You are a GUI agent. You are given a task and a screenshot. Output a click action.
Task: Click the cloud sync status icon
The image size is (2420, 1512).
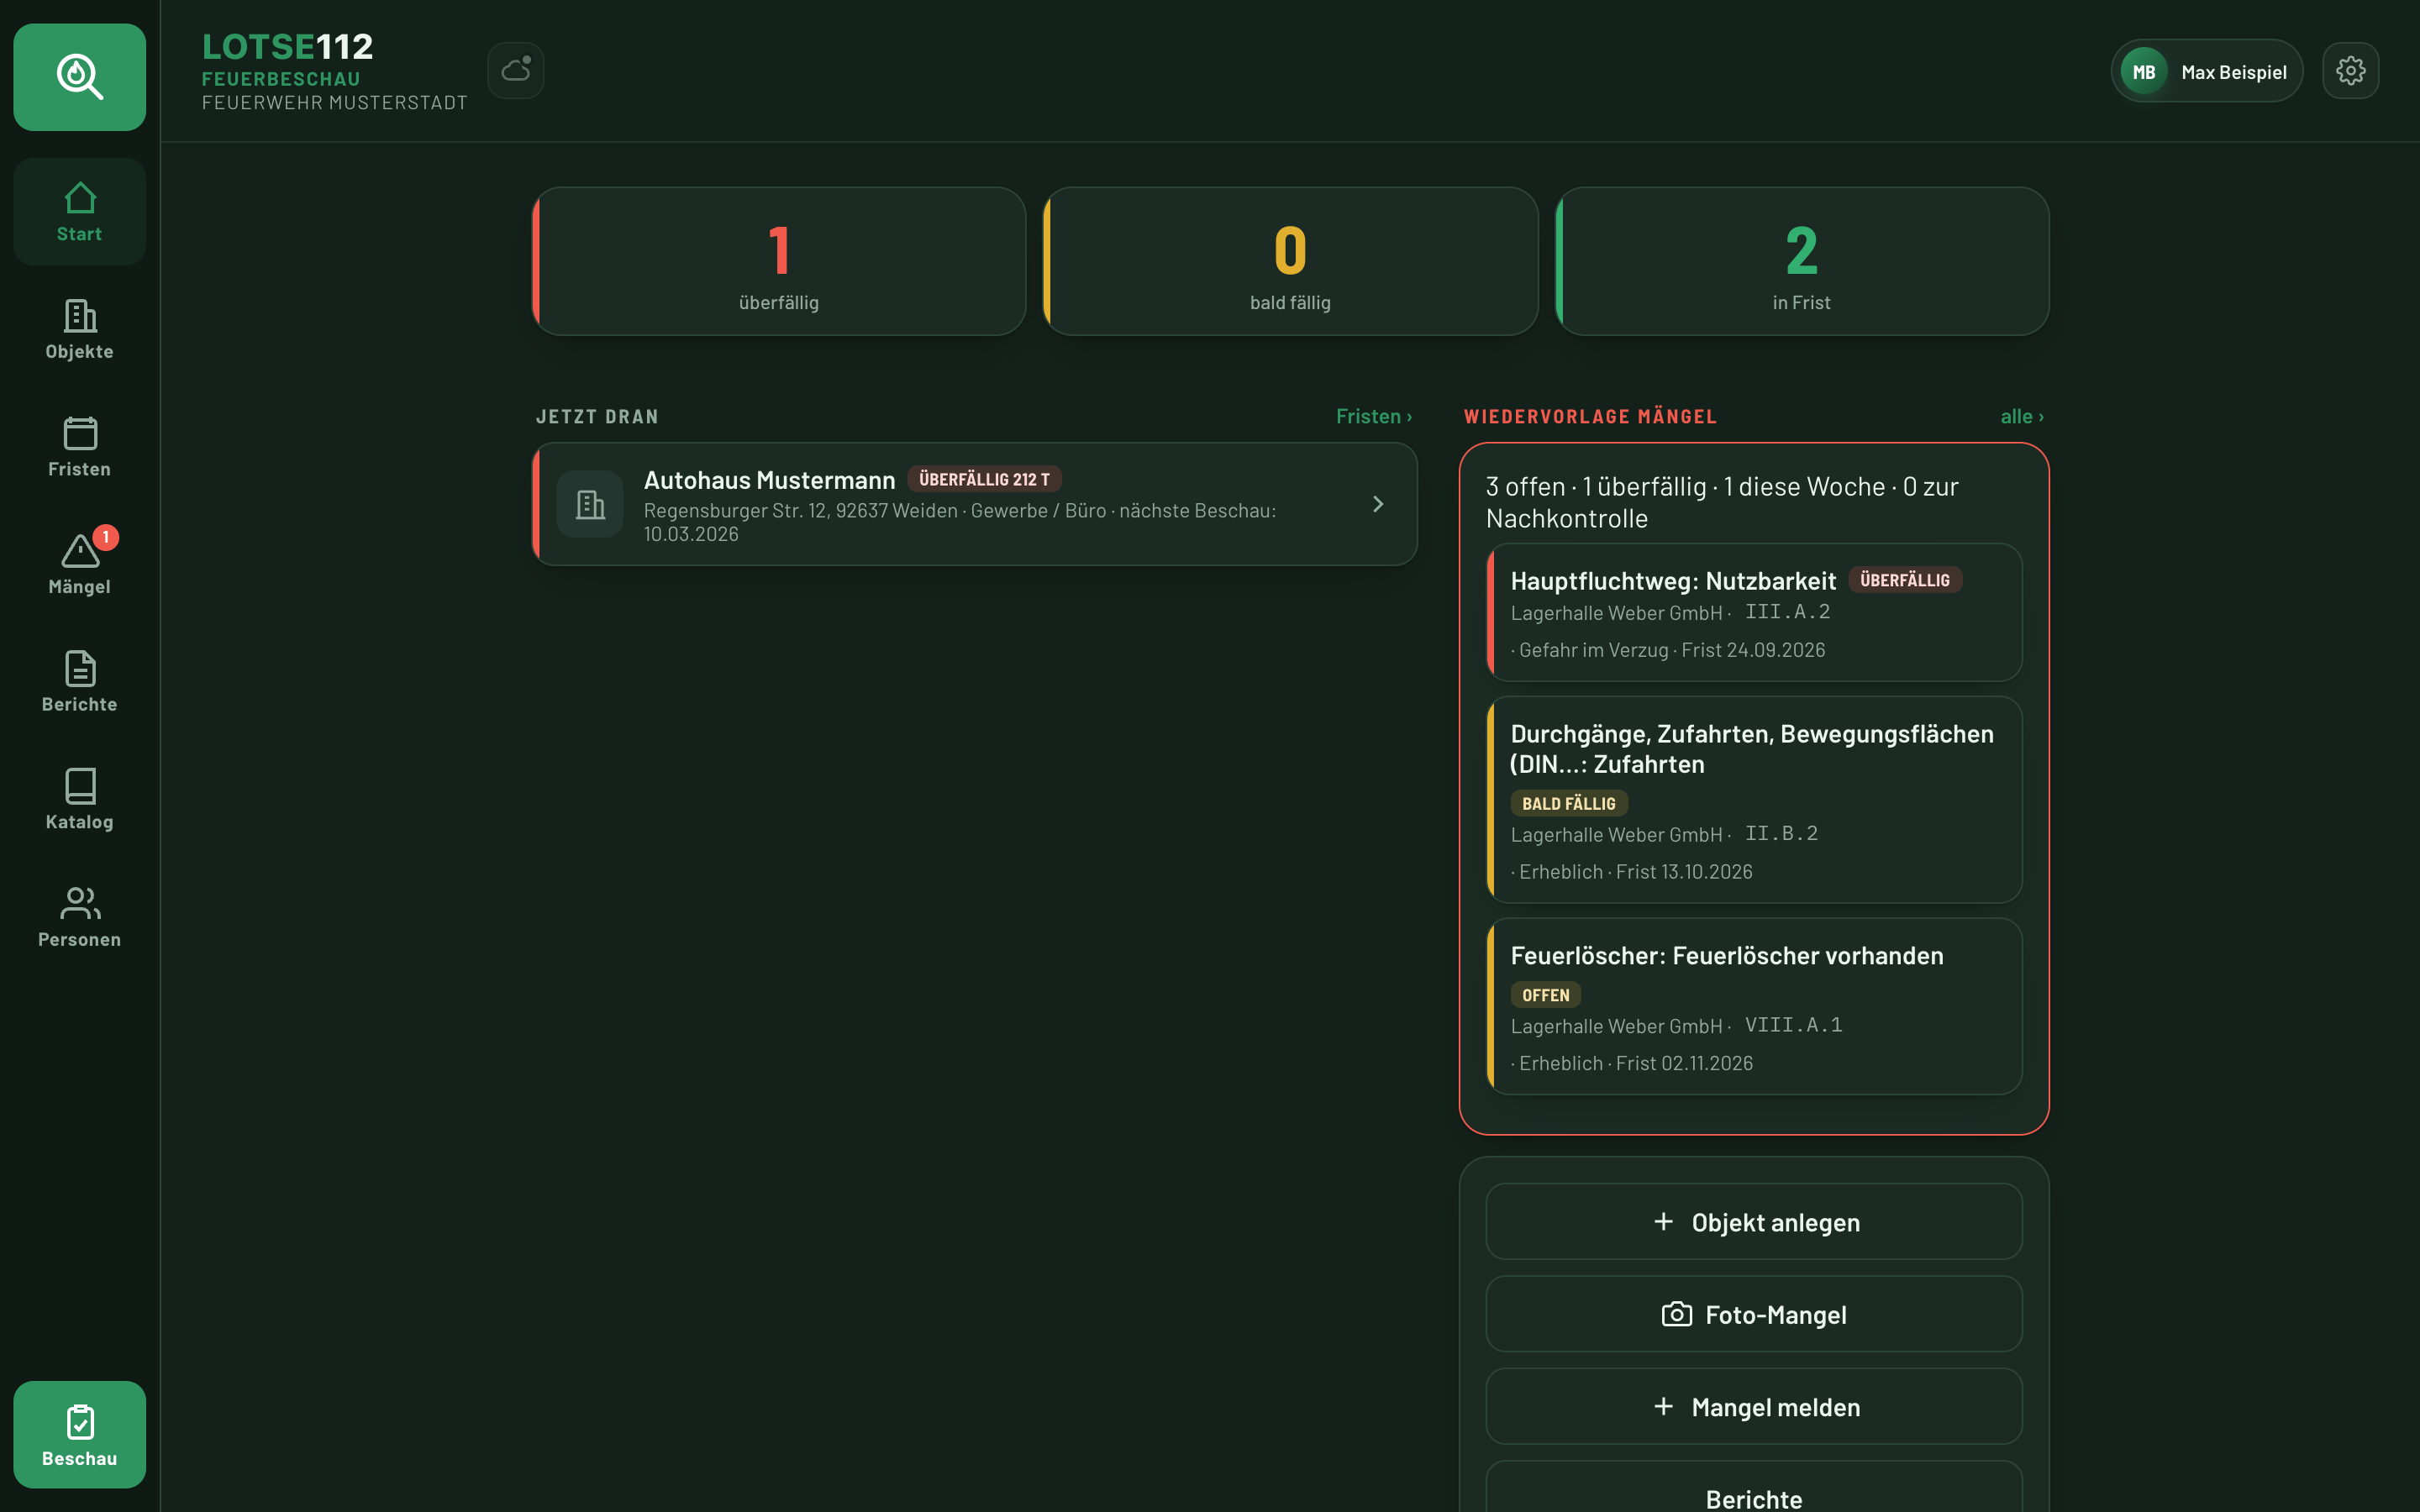516,70
